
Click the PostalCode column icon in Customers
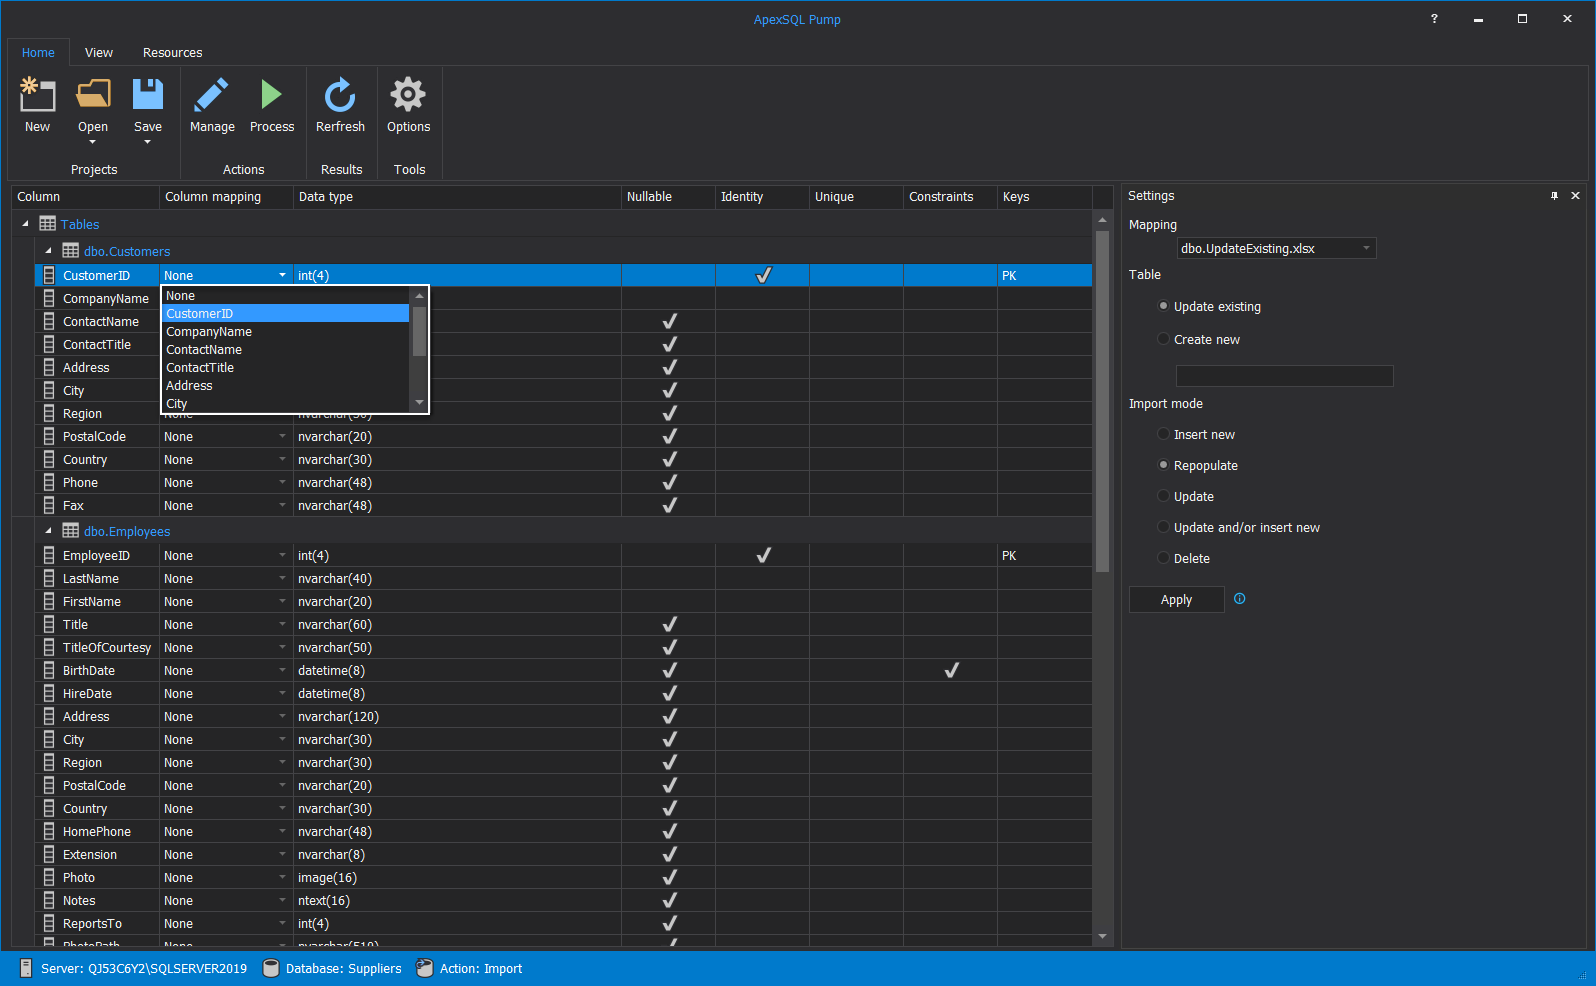point(49,436)
